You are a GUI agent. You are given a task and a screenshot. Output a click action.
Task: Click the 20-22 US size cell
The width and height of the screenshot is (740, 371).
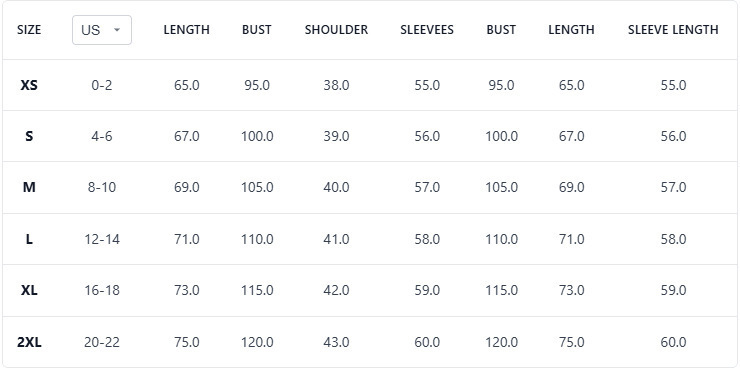102,342
